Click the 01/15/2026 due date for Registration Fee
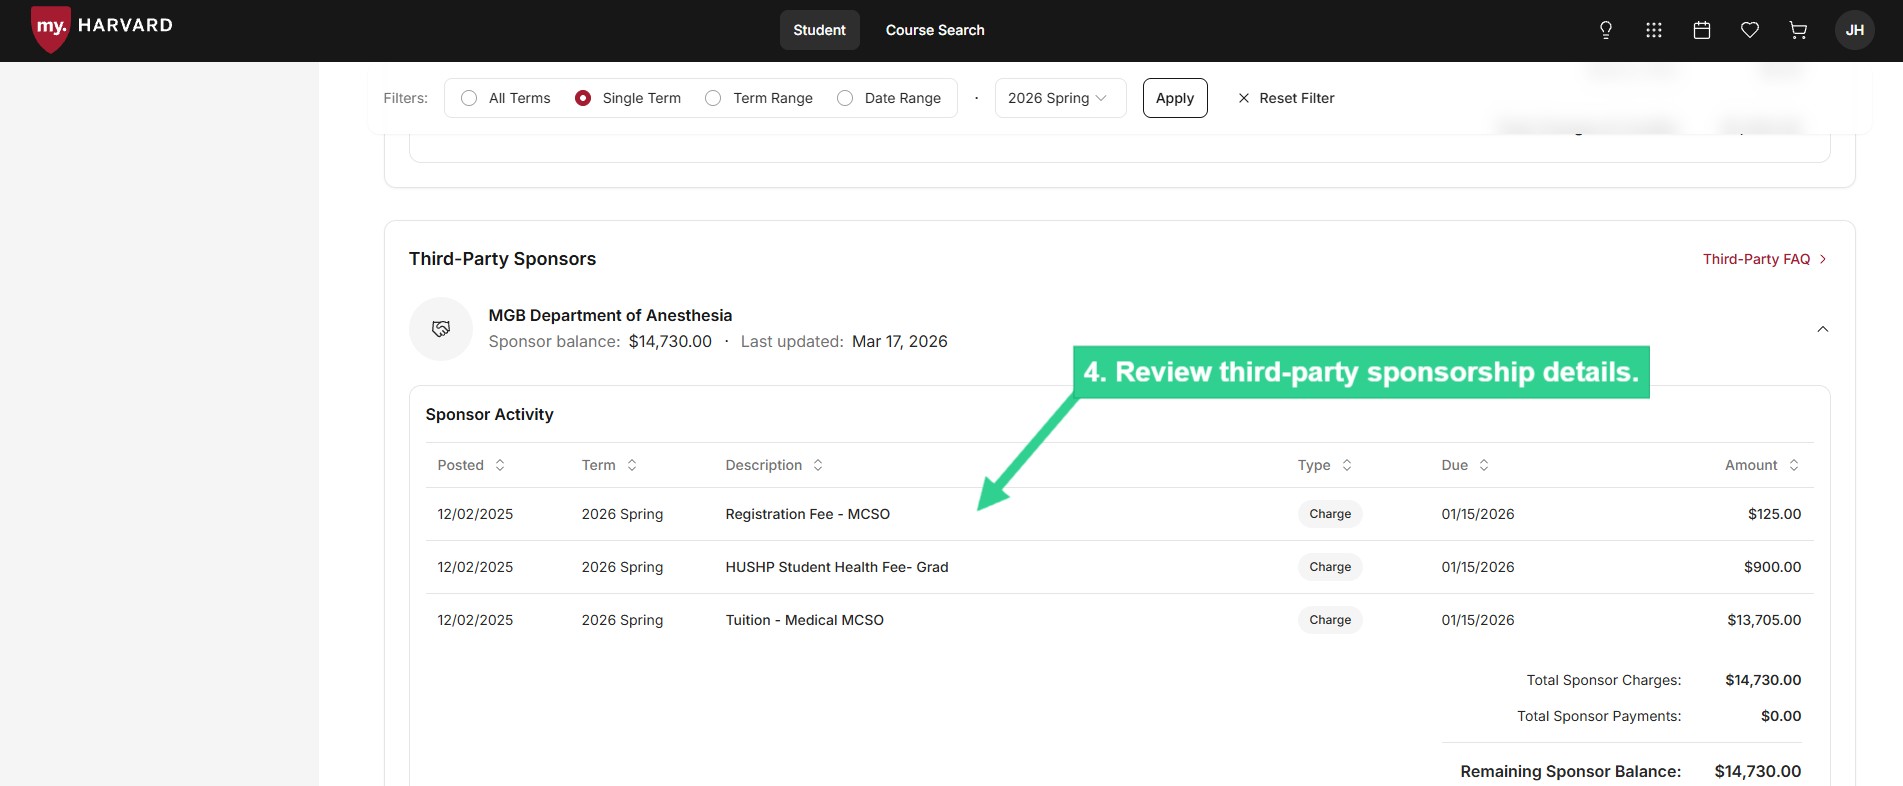The width and height of the screenshot is (1903, 786). click(x=1477, y=514)
